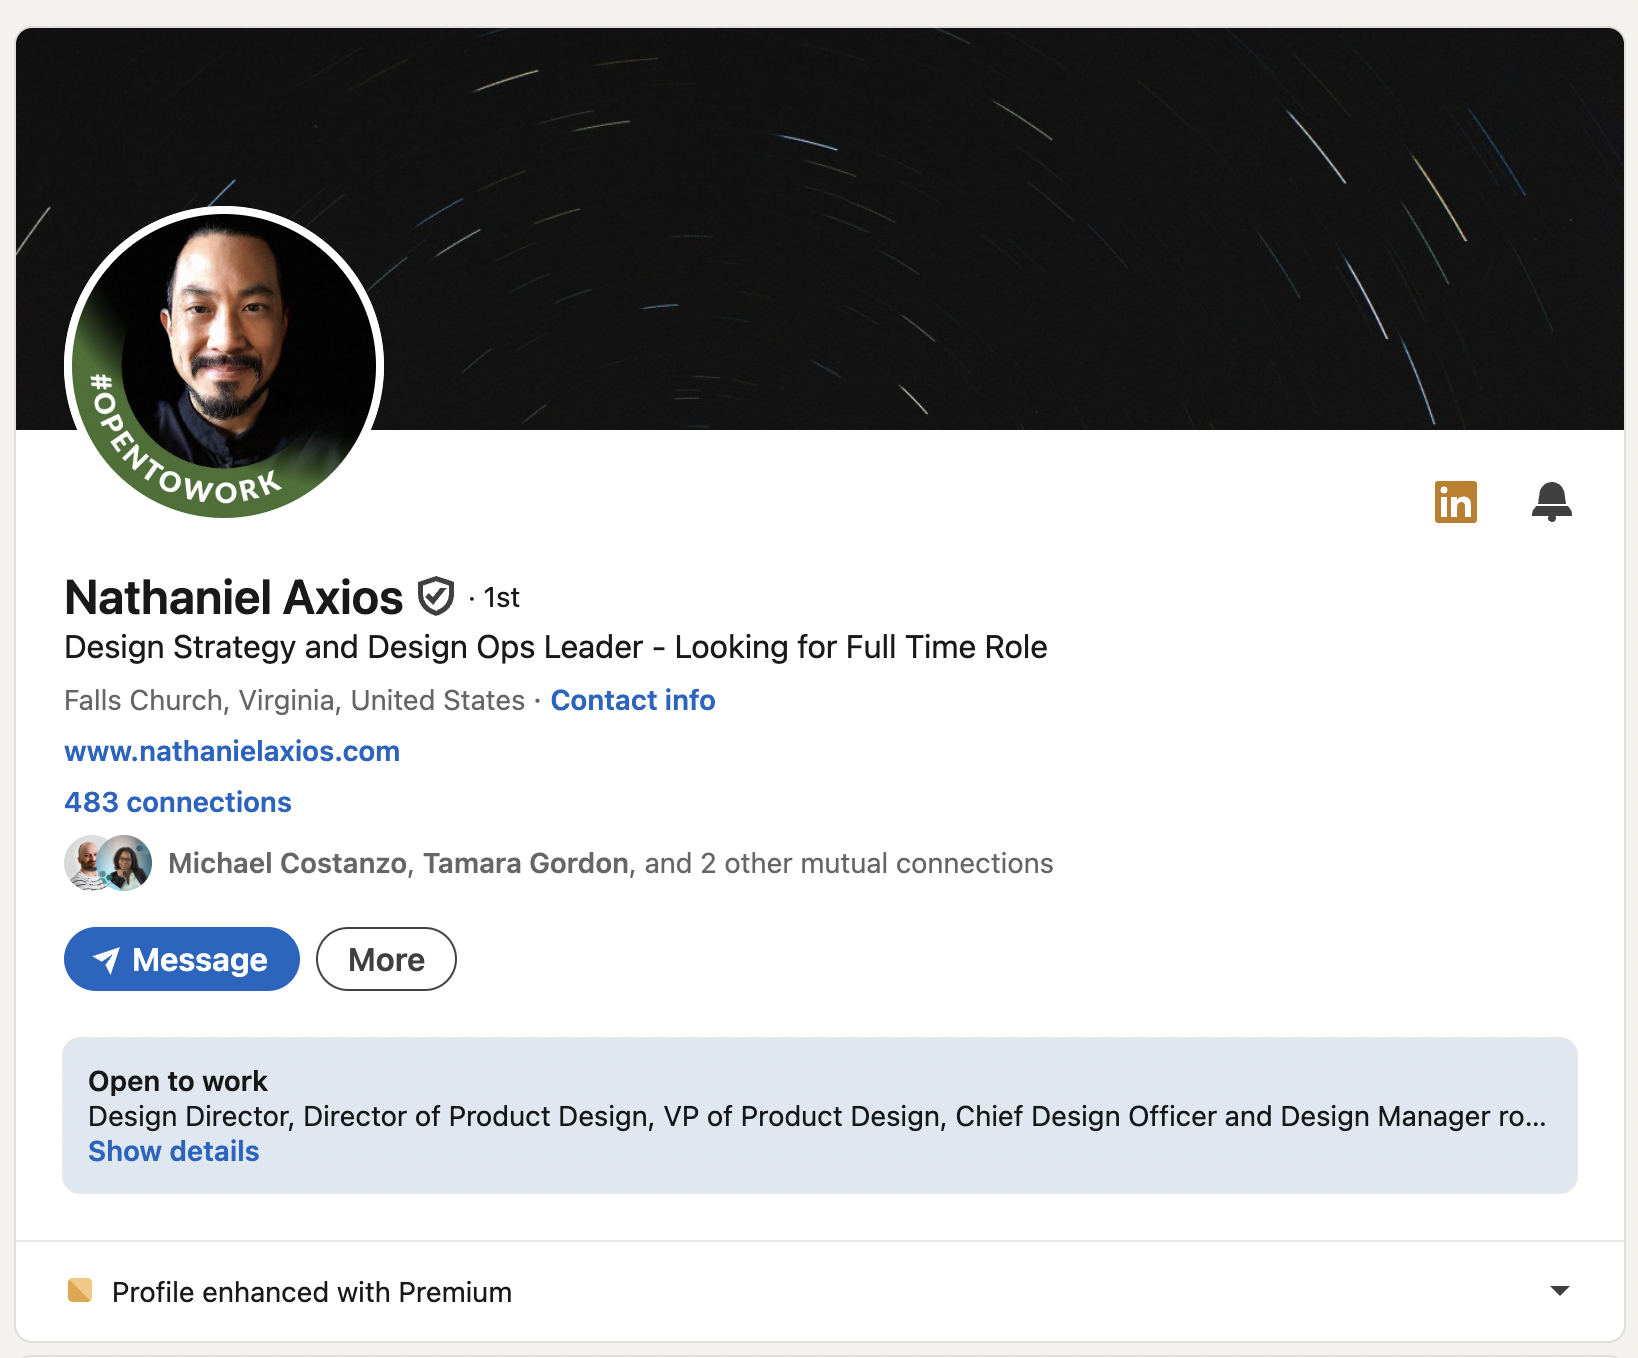The width and height of the screenshot is (1638, 1358).
Task: Click the 2 other mutual connections text
Action: pos(845,863)
